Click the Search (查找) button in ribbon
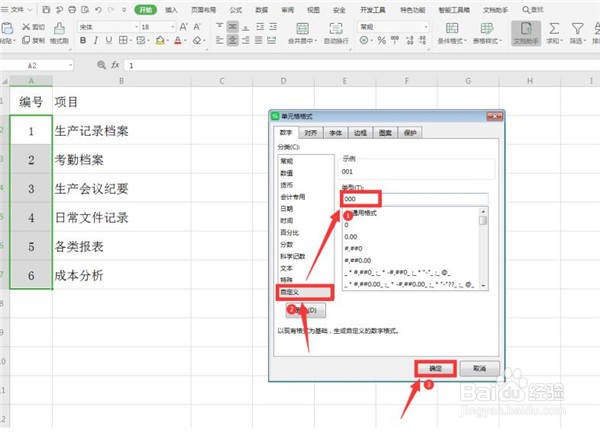The height and width of the screenshot is (432, 600). tap(533, 10)
